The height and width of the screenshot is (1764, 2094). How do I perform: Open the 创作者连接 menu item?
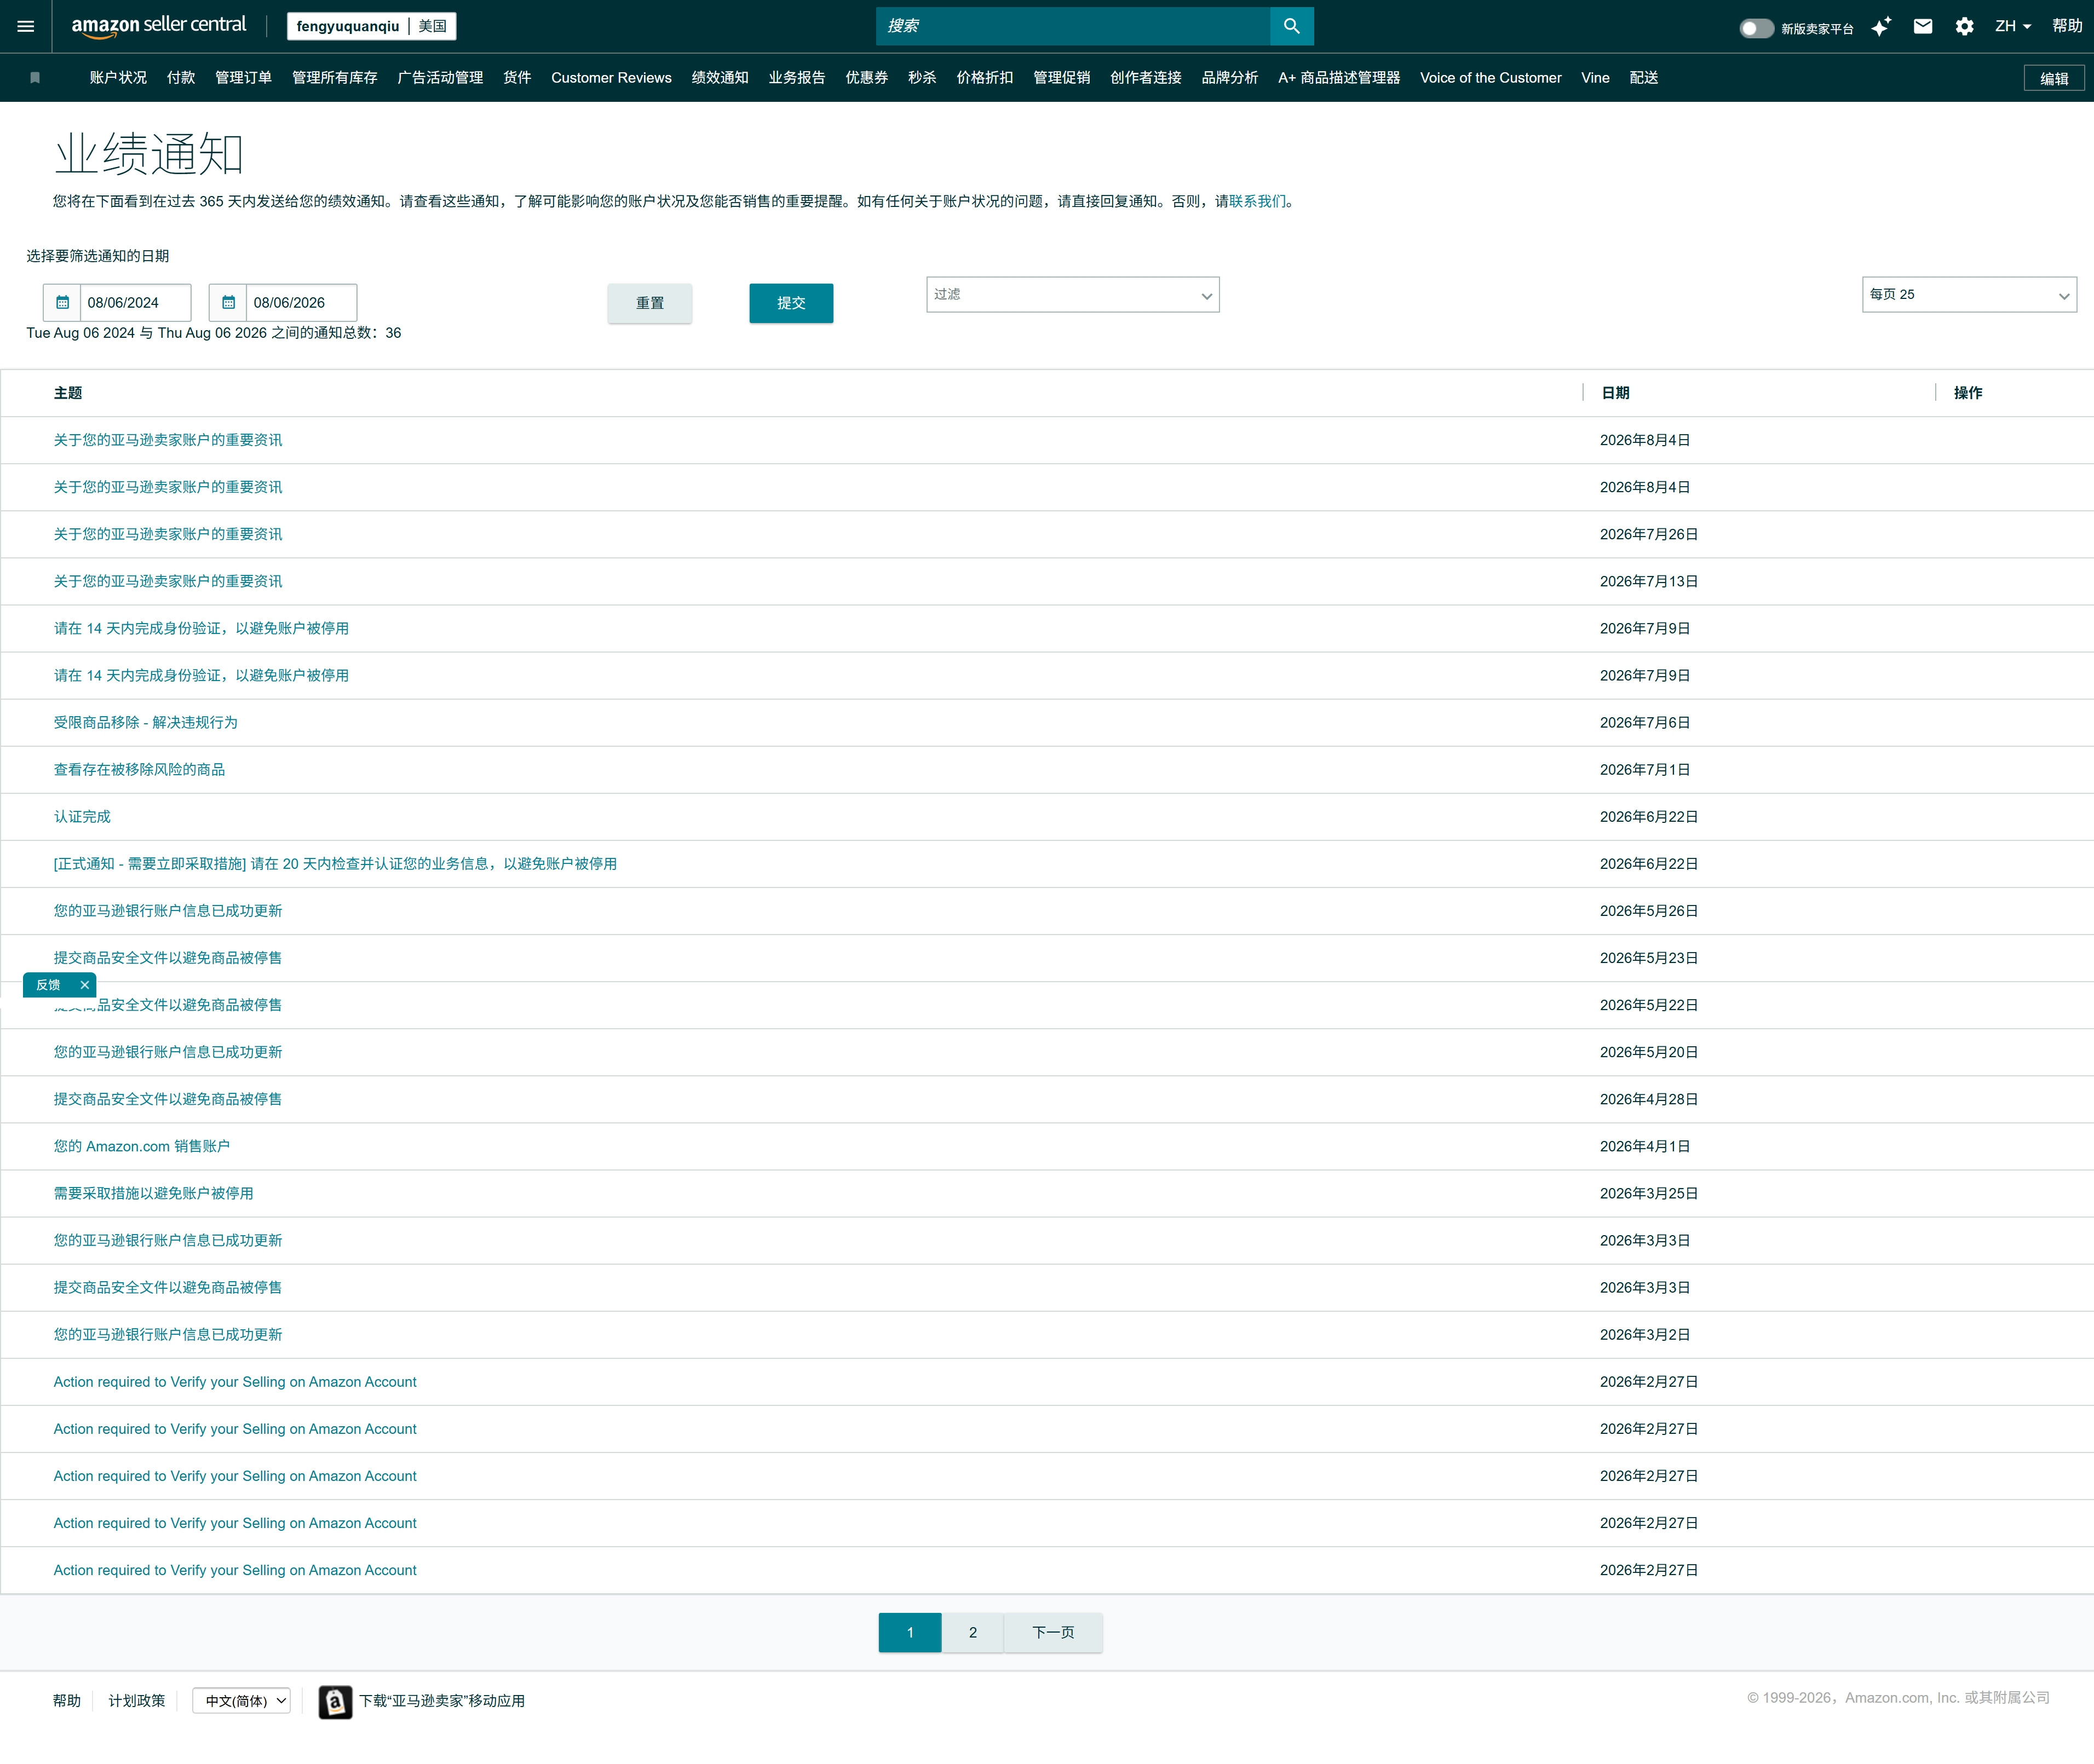point(1145,78)
